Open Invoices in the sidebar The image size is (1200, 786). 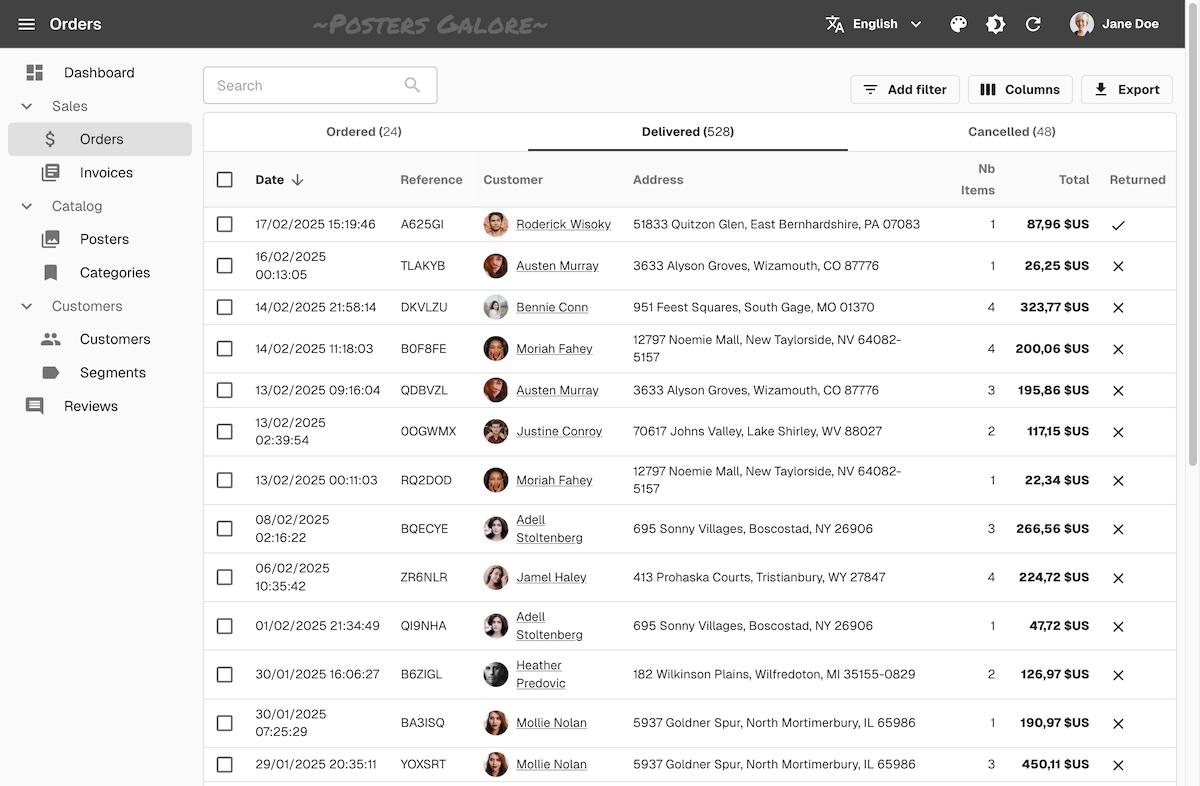[x=106, y=173]
